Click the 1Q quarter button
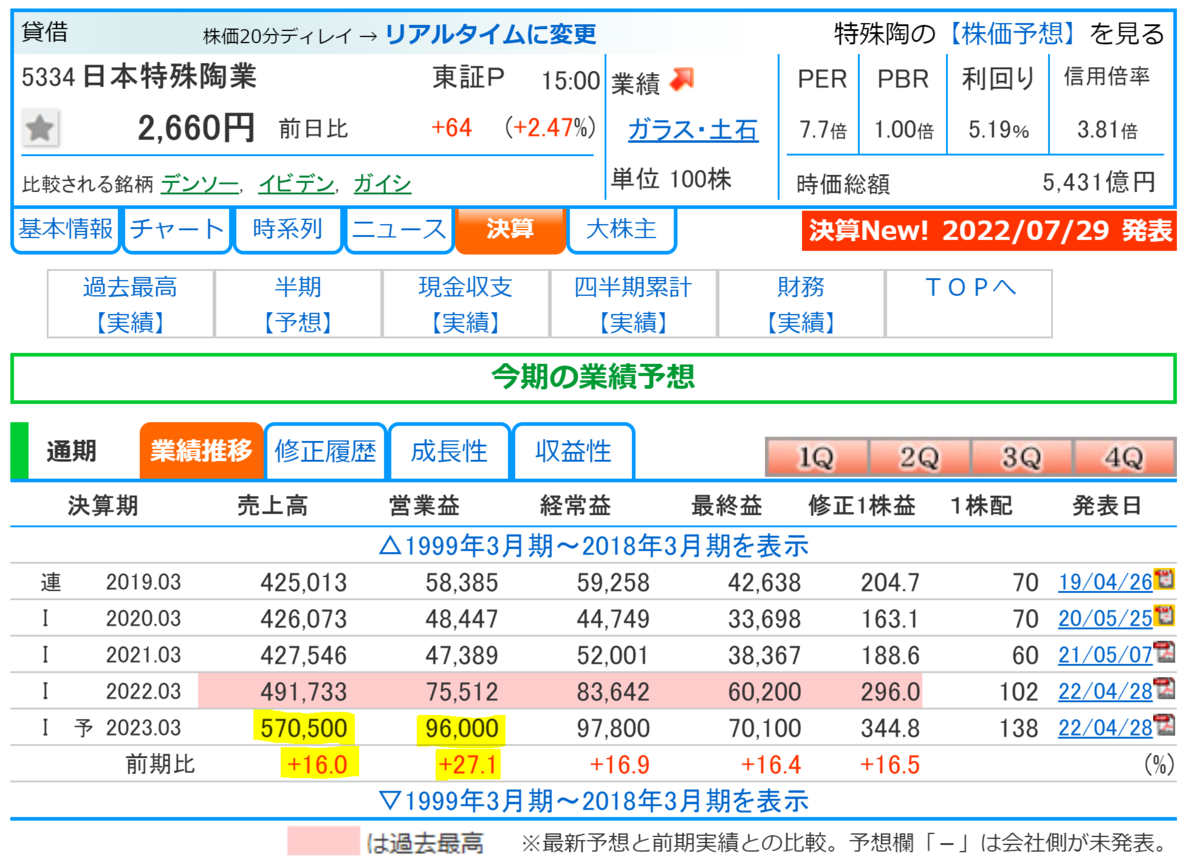Viewport: 1200px width, 865px height. click(816, 458)
